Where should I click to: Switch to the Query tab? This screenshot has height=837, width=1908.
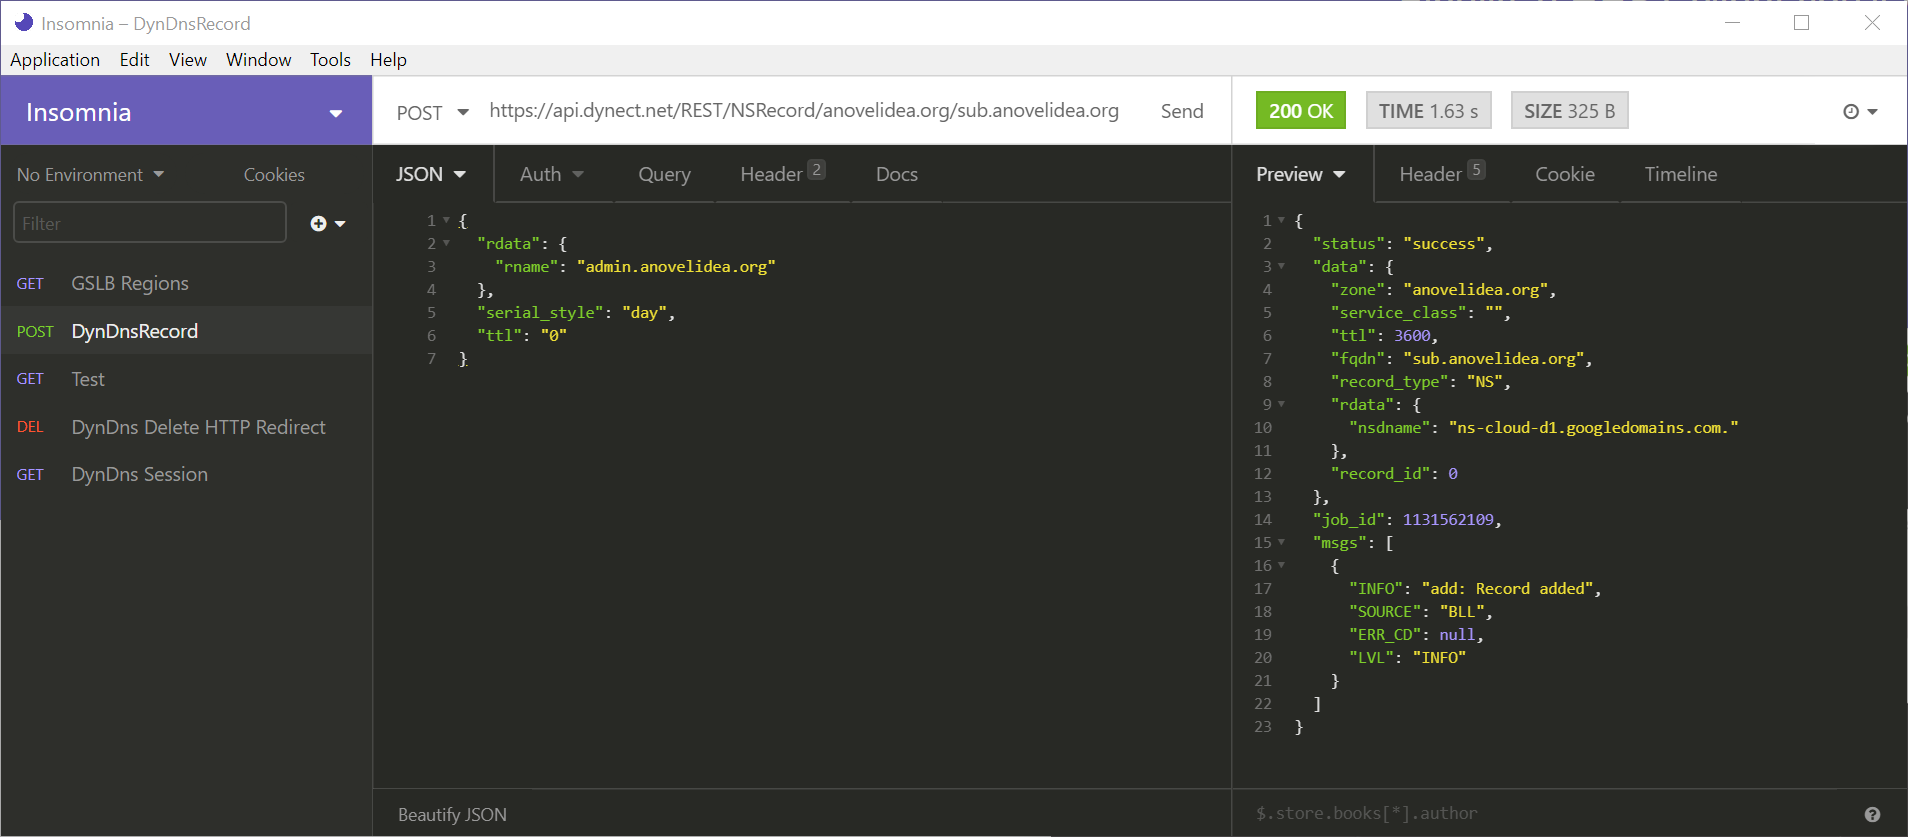pyautogui.click(x=664, y=174)
